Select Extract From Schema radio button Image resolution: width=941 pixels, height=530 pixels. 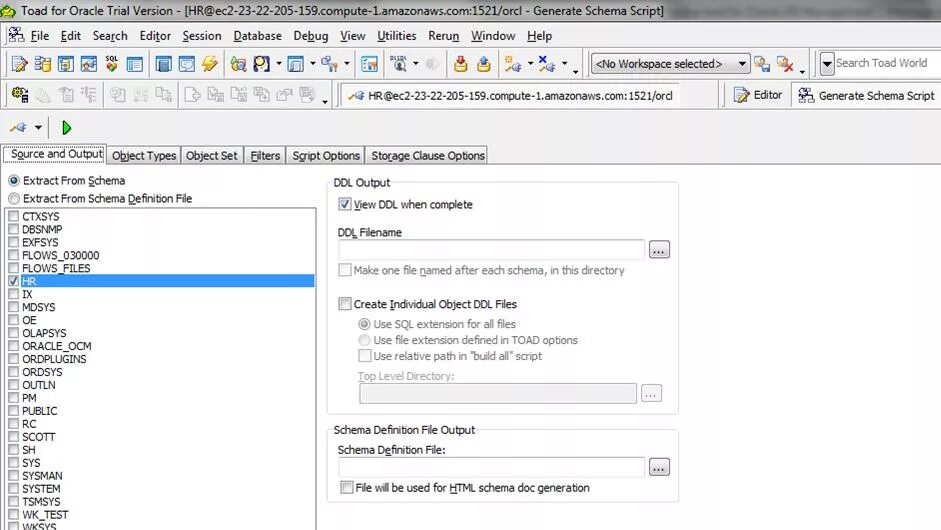point(13,181)
